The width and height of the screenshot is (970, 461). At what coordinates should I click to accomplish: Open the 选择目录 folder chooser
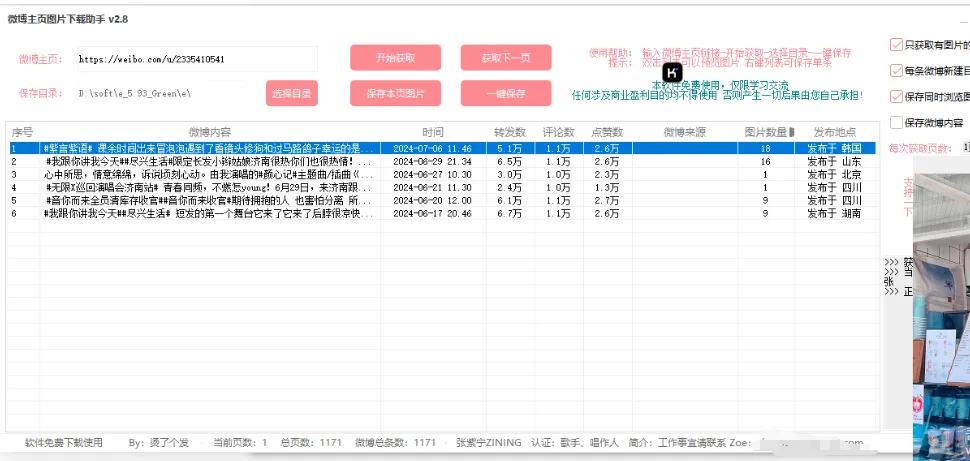coord(292,93)
